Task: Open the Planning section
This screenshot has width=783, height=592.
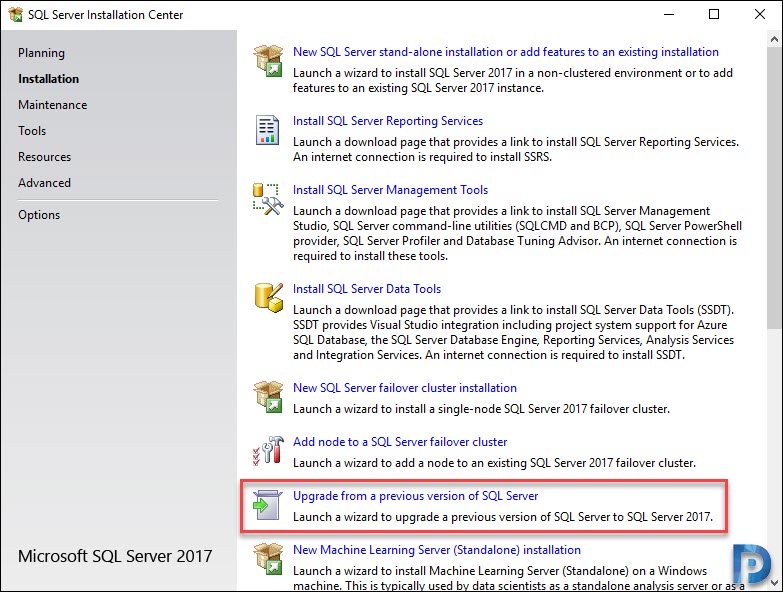Action: coord(41,53)
